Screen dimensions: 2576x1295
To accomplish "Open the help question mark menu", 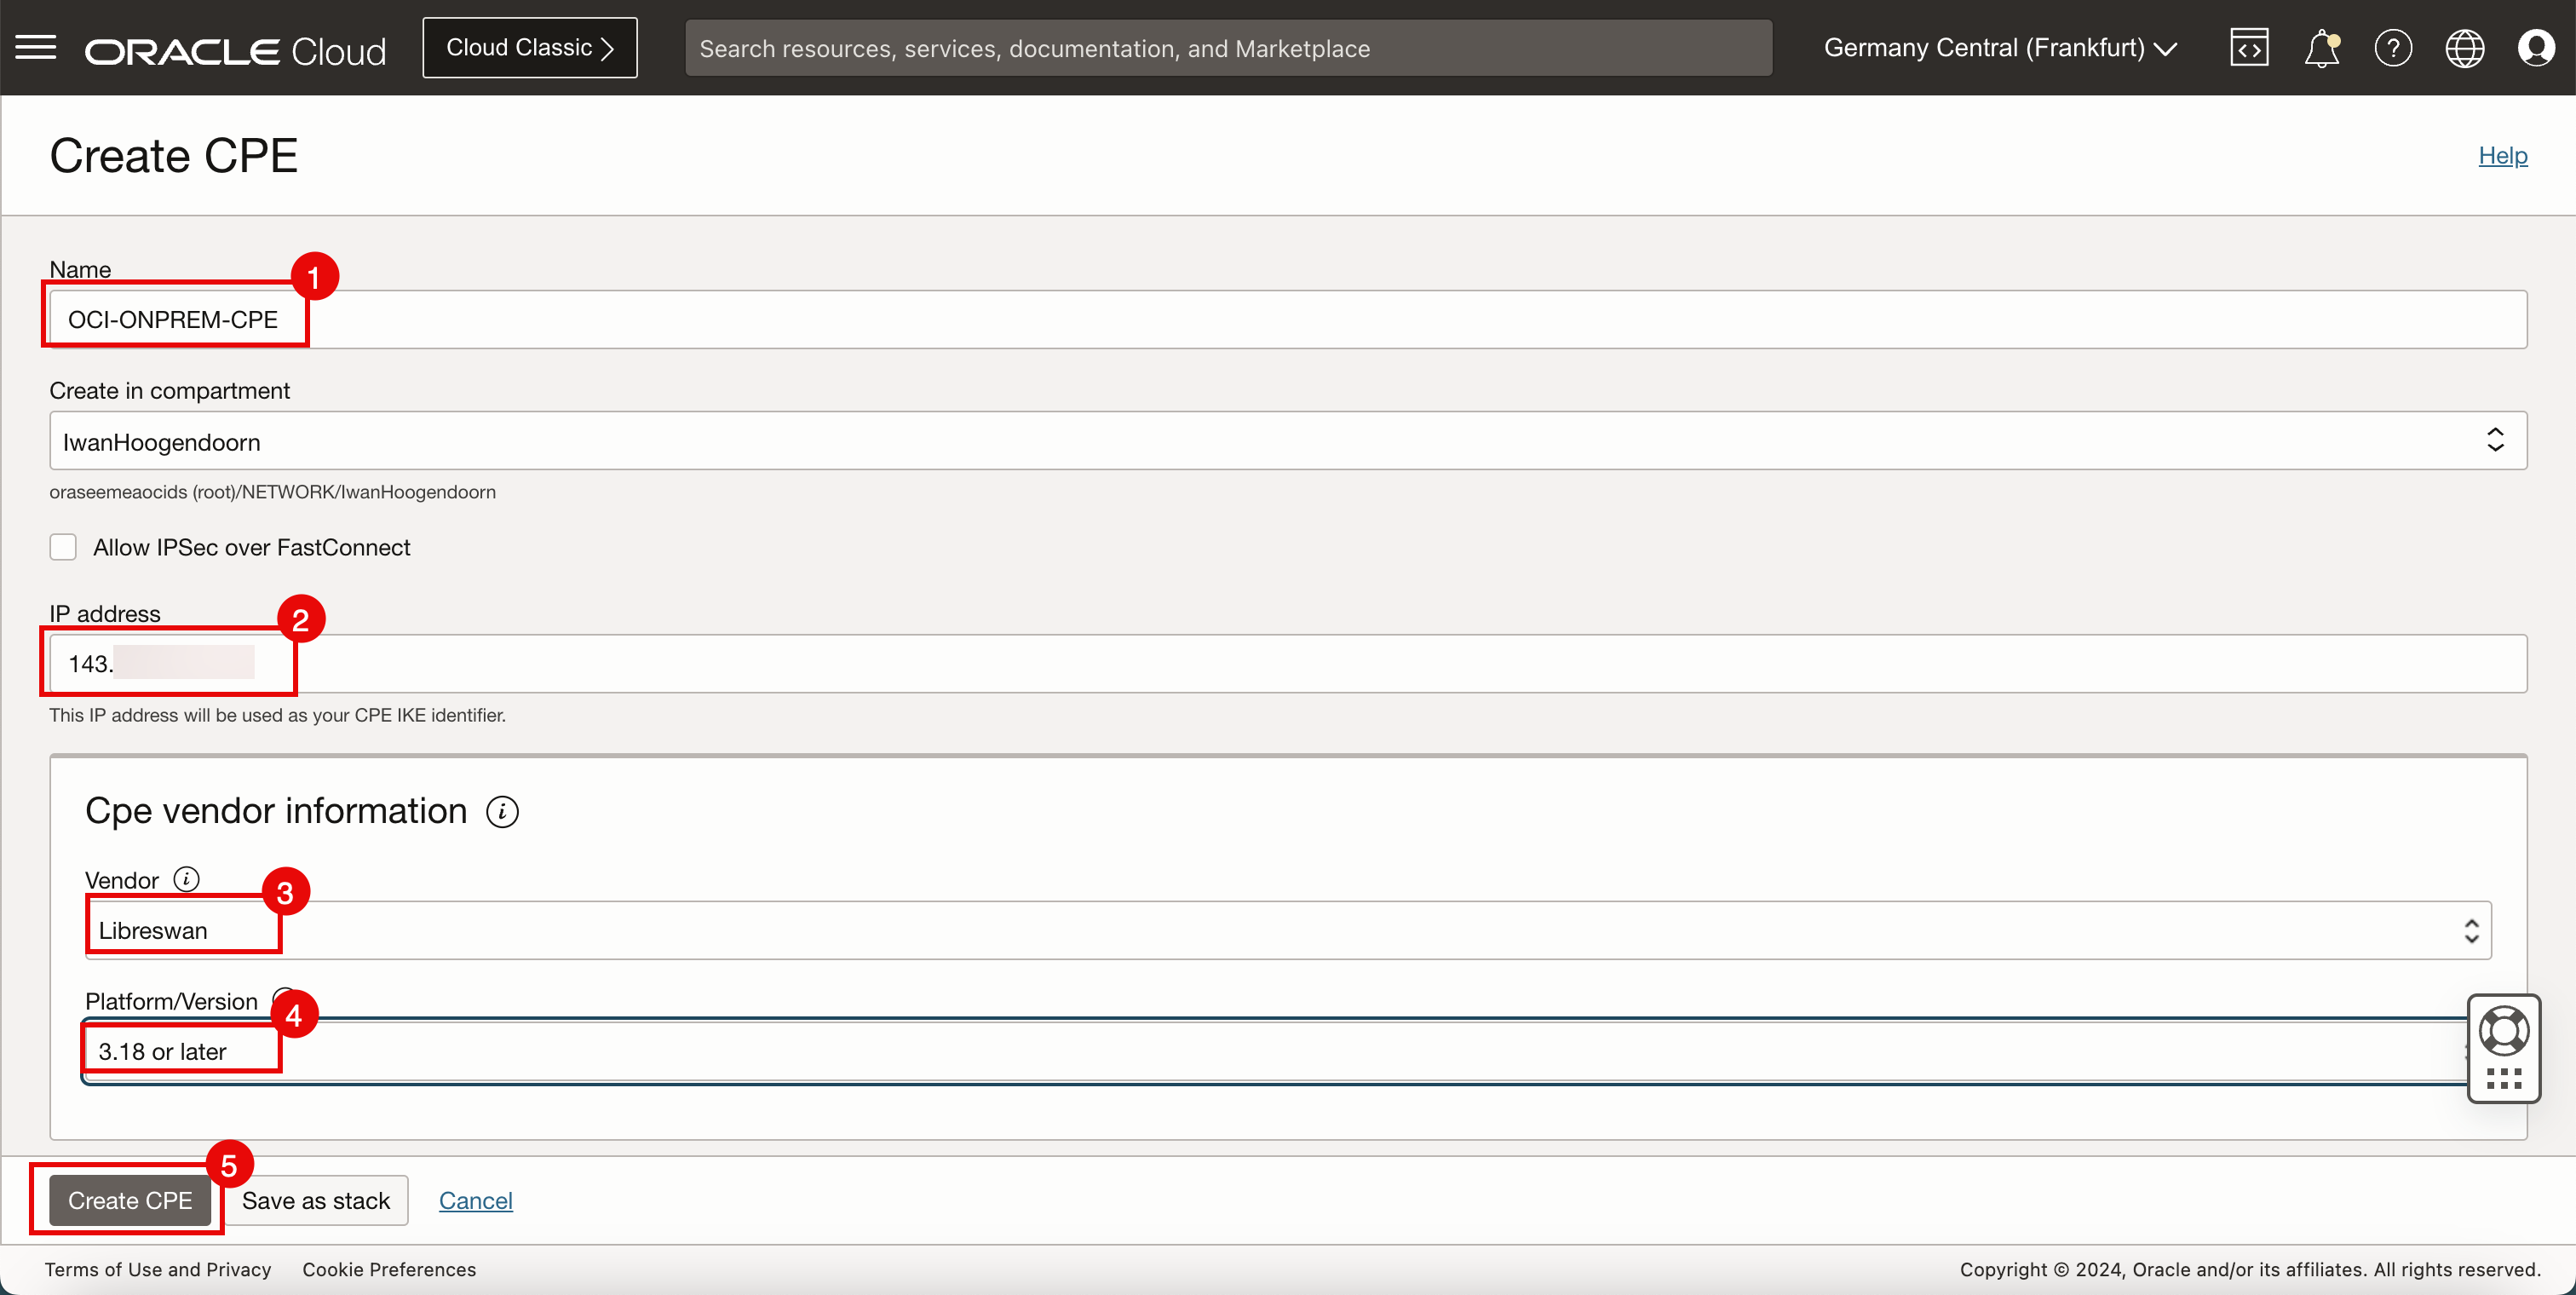I will click(x=2393, y=47).
